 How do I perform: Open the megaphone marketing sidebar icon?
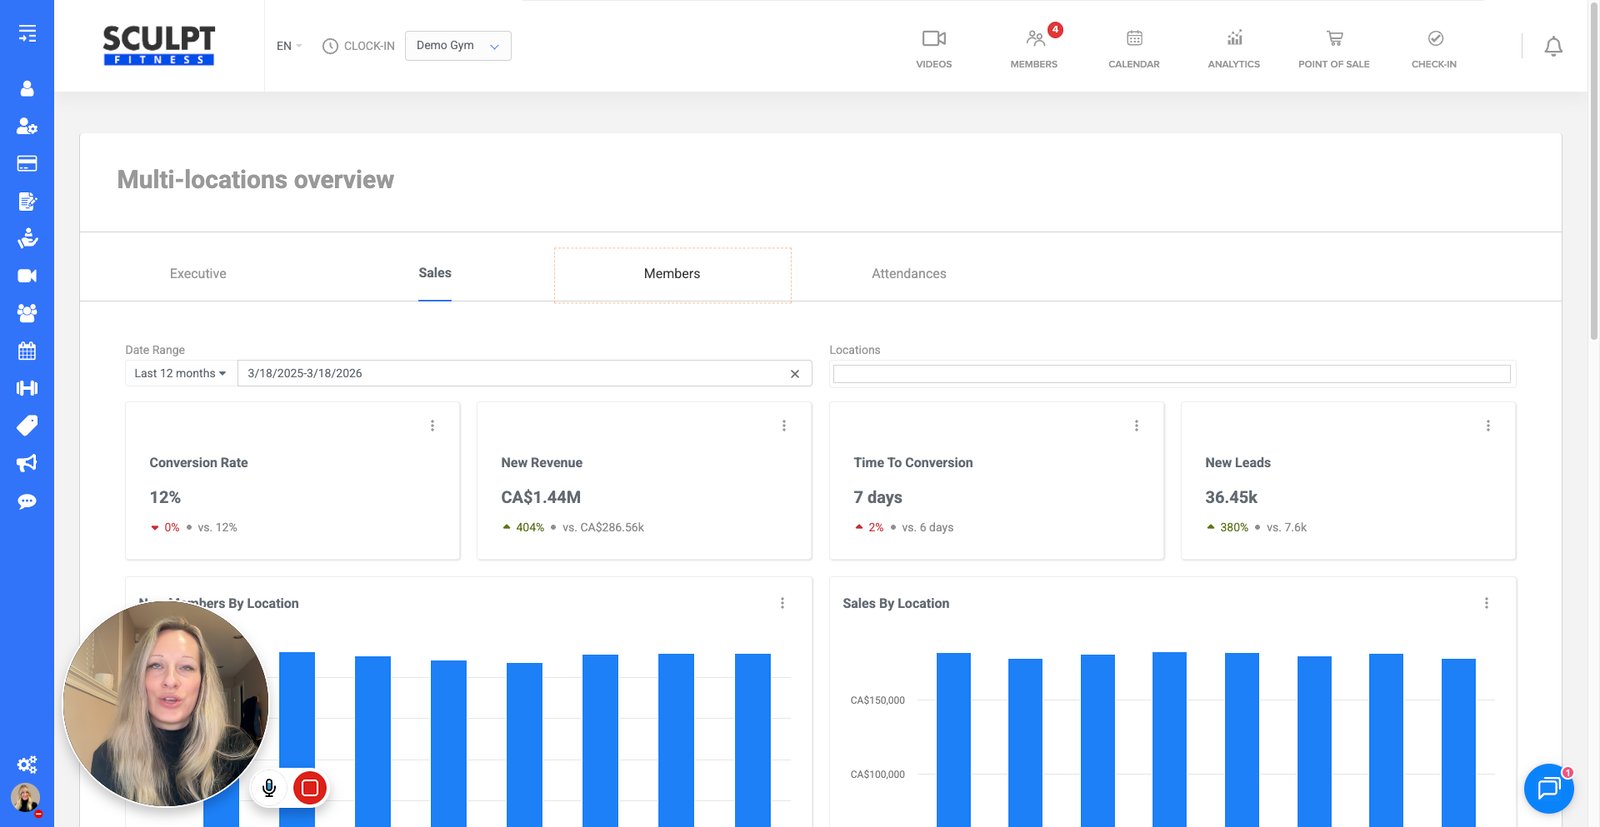pos(27,463)
